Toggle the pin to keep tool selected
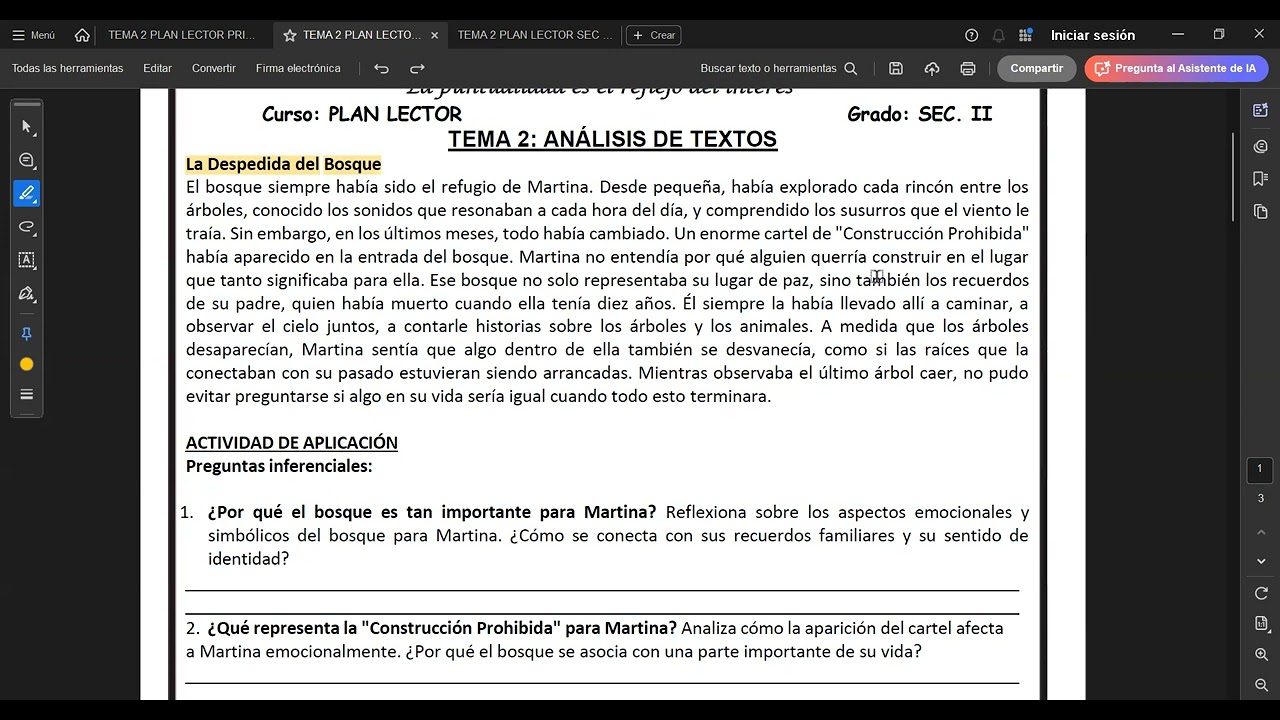1280x720 pixels. (x=27, y=334)
